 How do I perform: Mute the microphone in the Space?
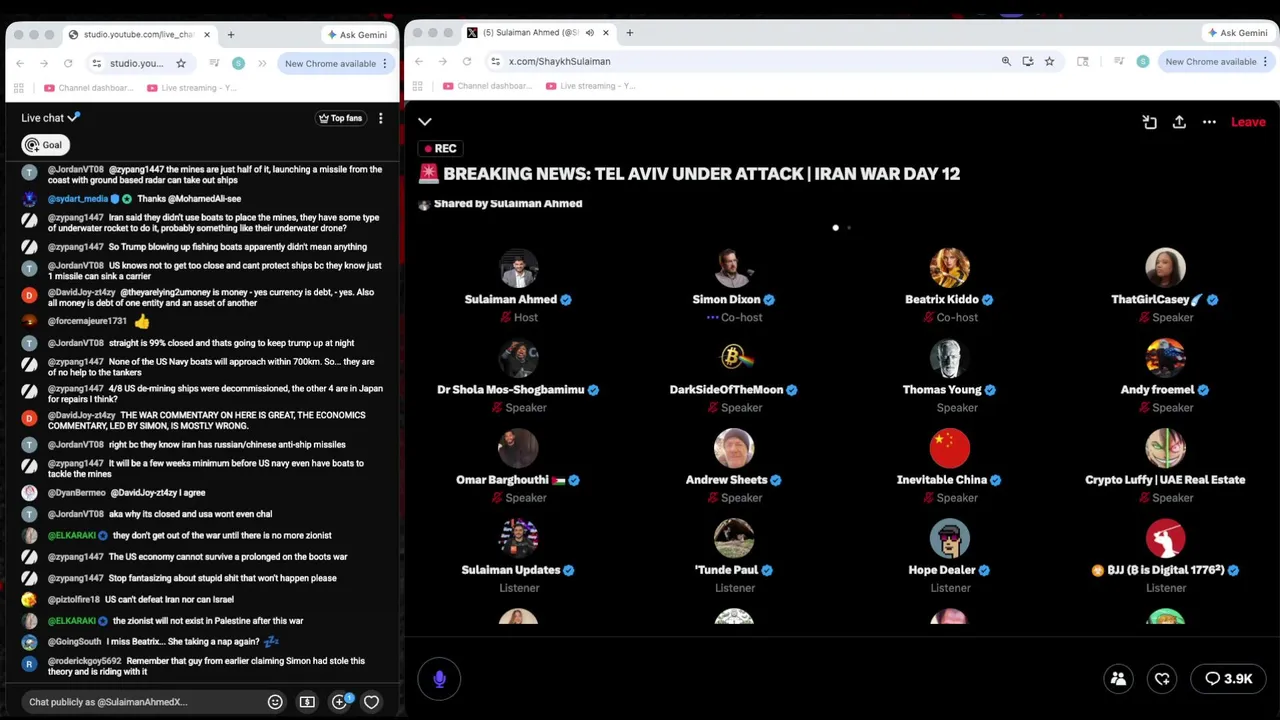pyautogui.click(x=439, y=679)
